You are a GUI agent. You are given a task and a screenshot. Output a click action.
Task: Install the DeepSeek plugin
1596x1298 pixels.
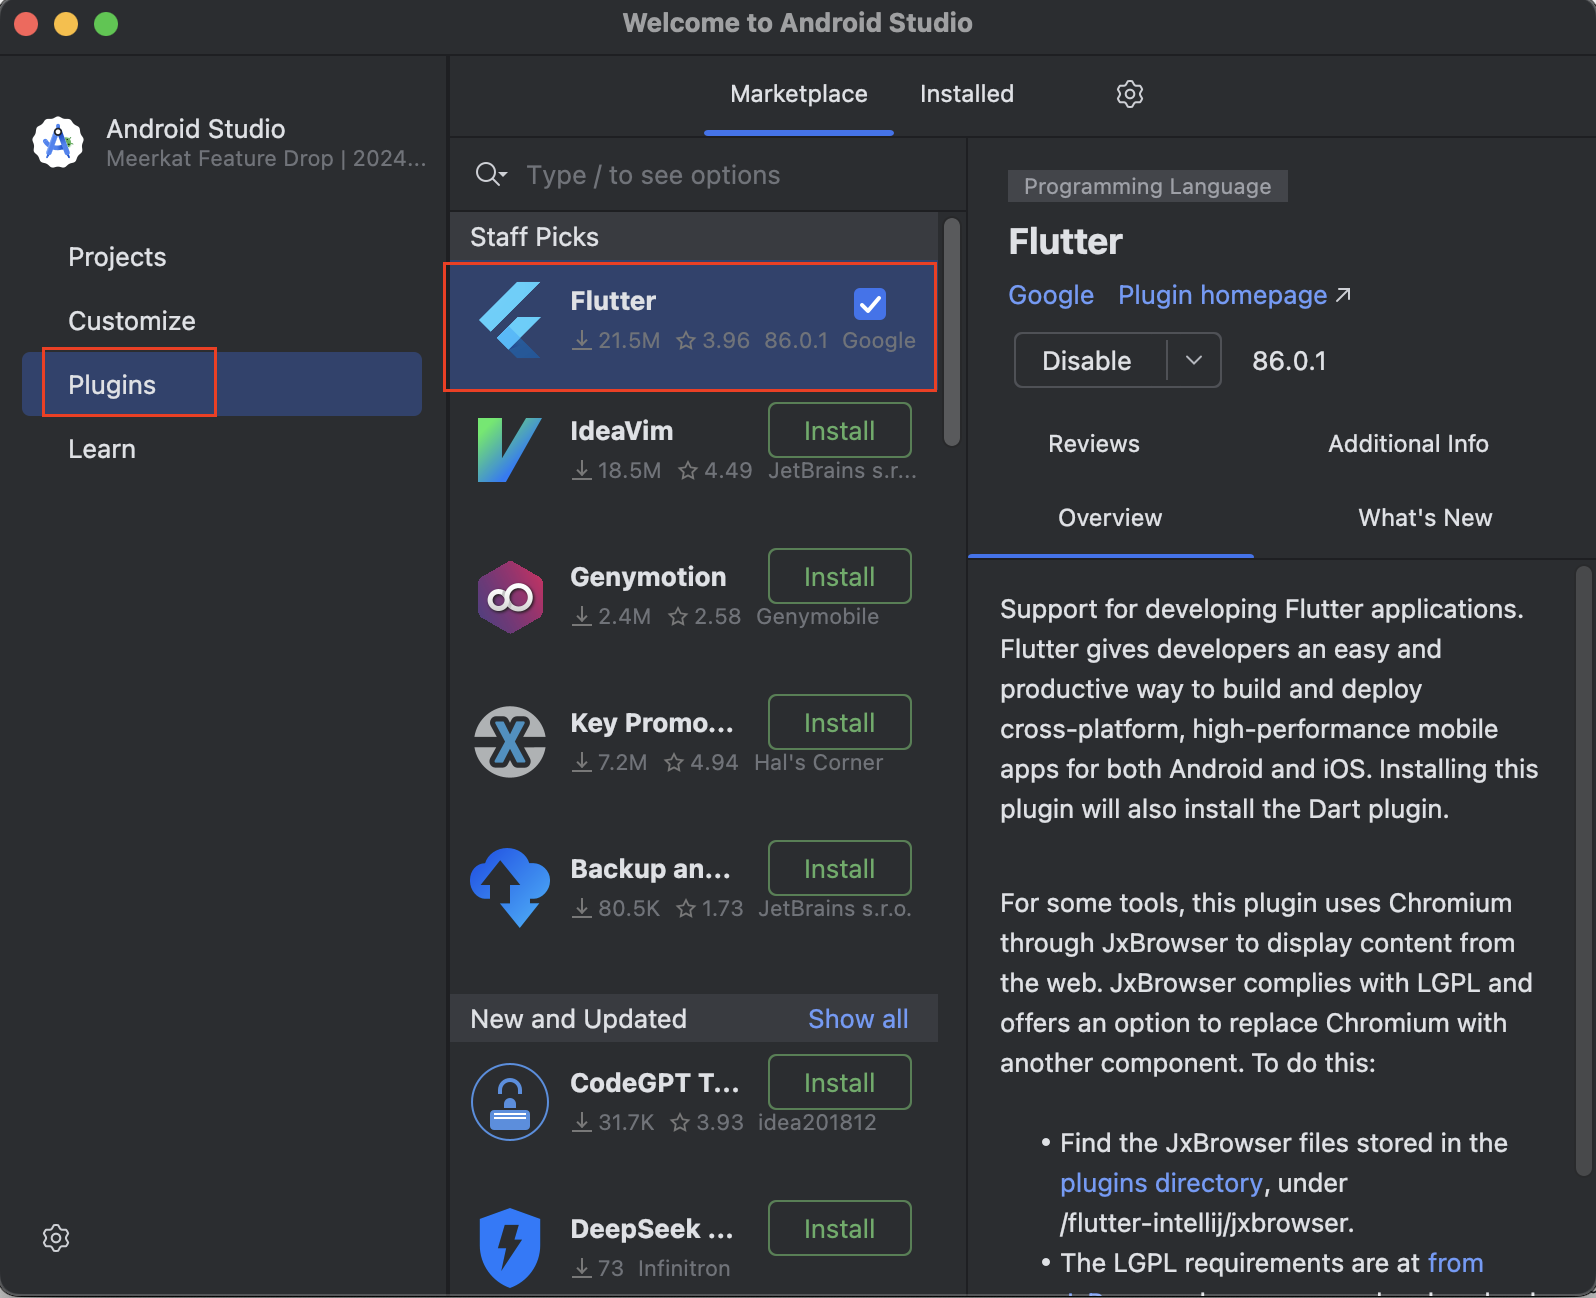(x=840, y=1228)
